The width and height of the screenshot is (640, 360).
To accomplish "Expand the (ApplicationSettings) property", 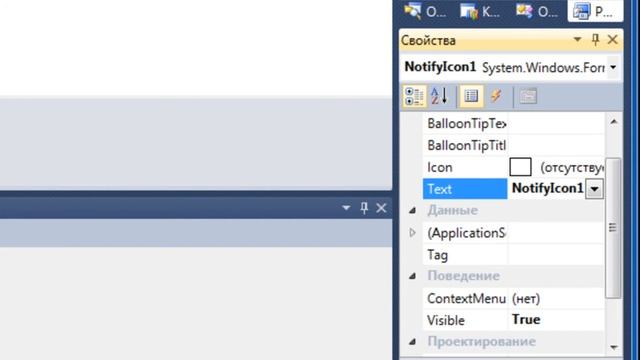I will pos(412,233).
